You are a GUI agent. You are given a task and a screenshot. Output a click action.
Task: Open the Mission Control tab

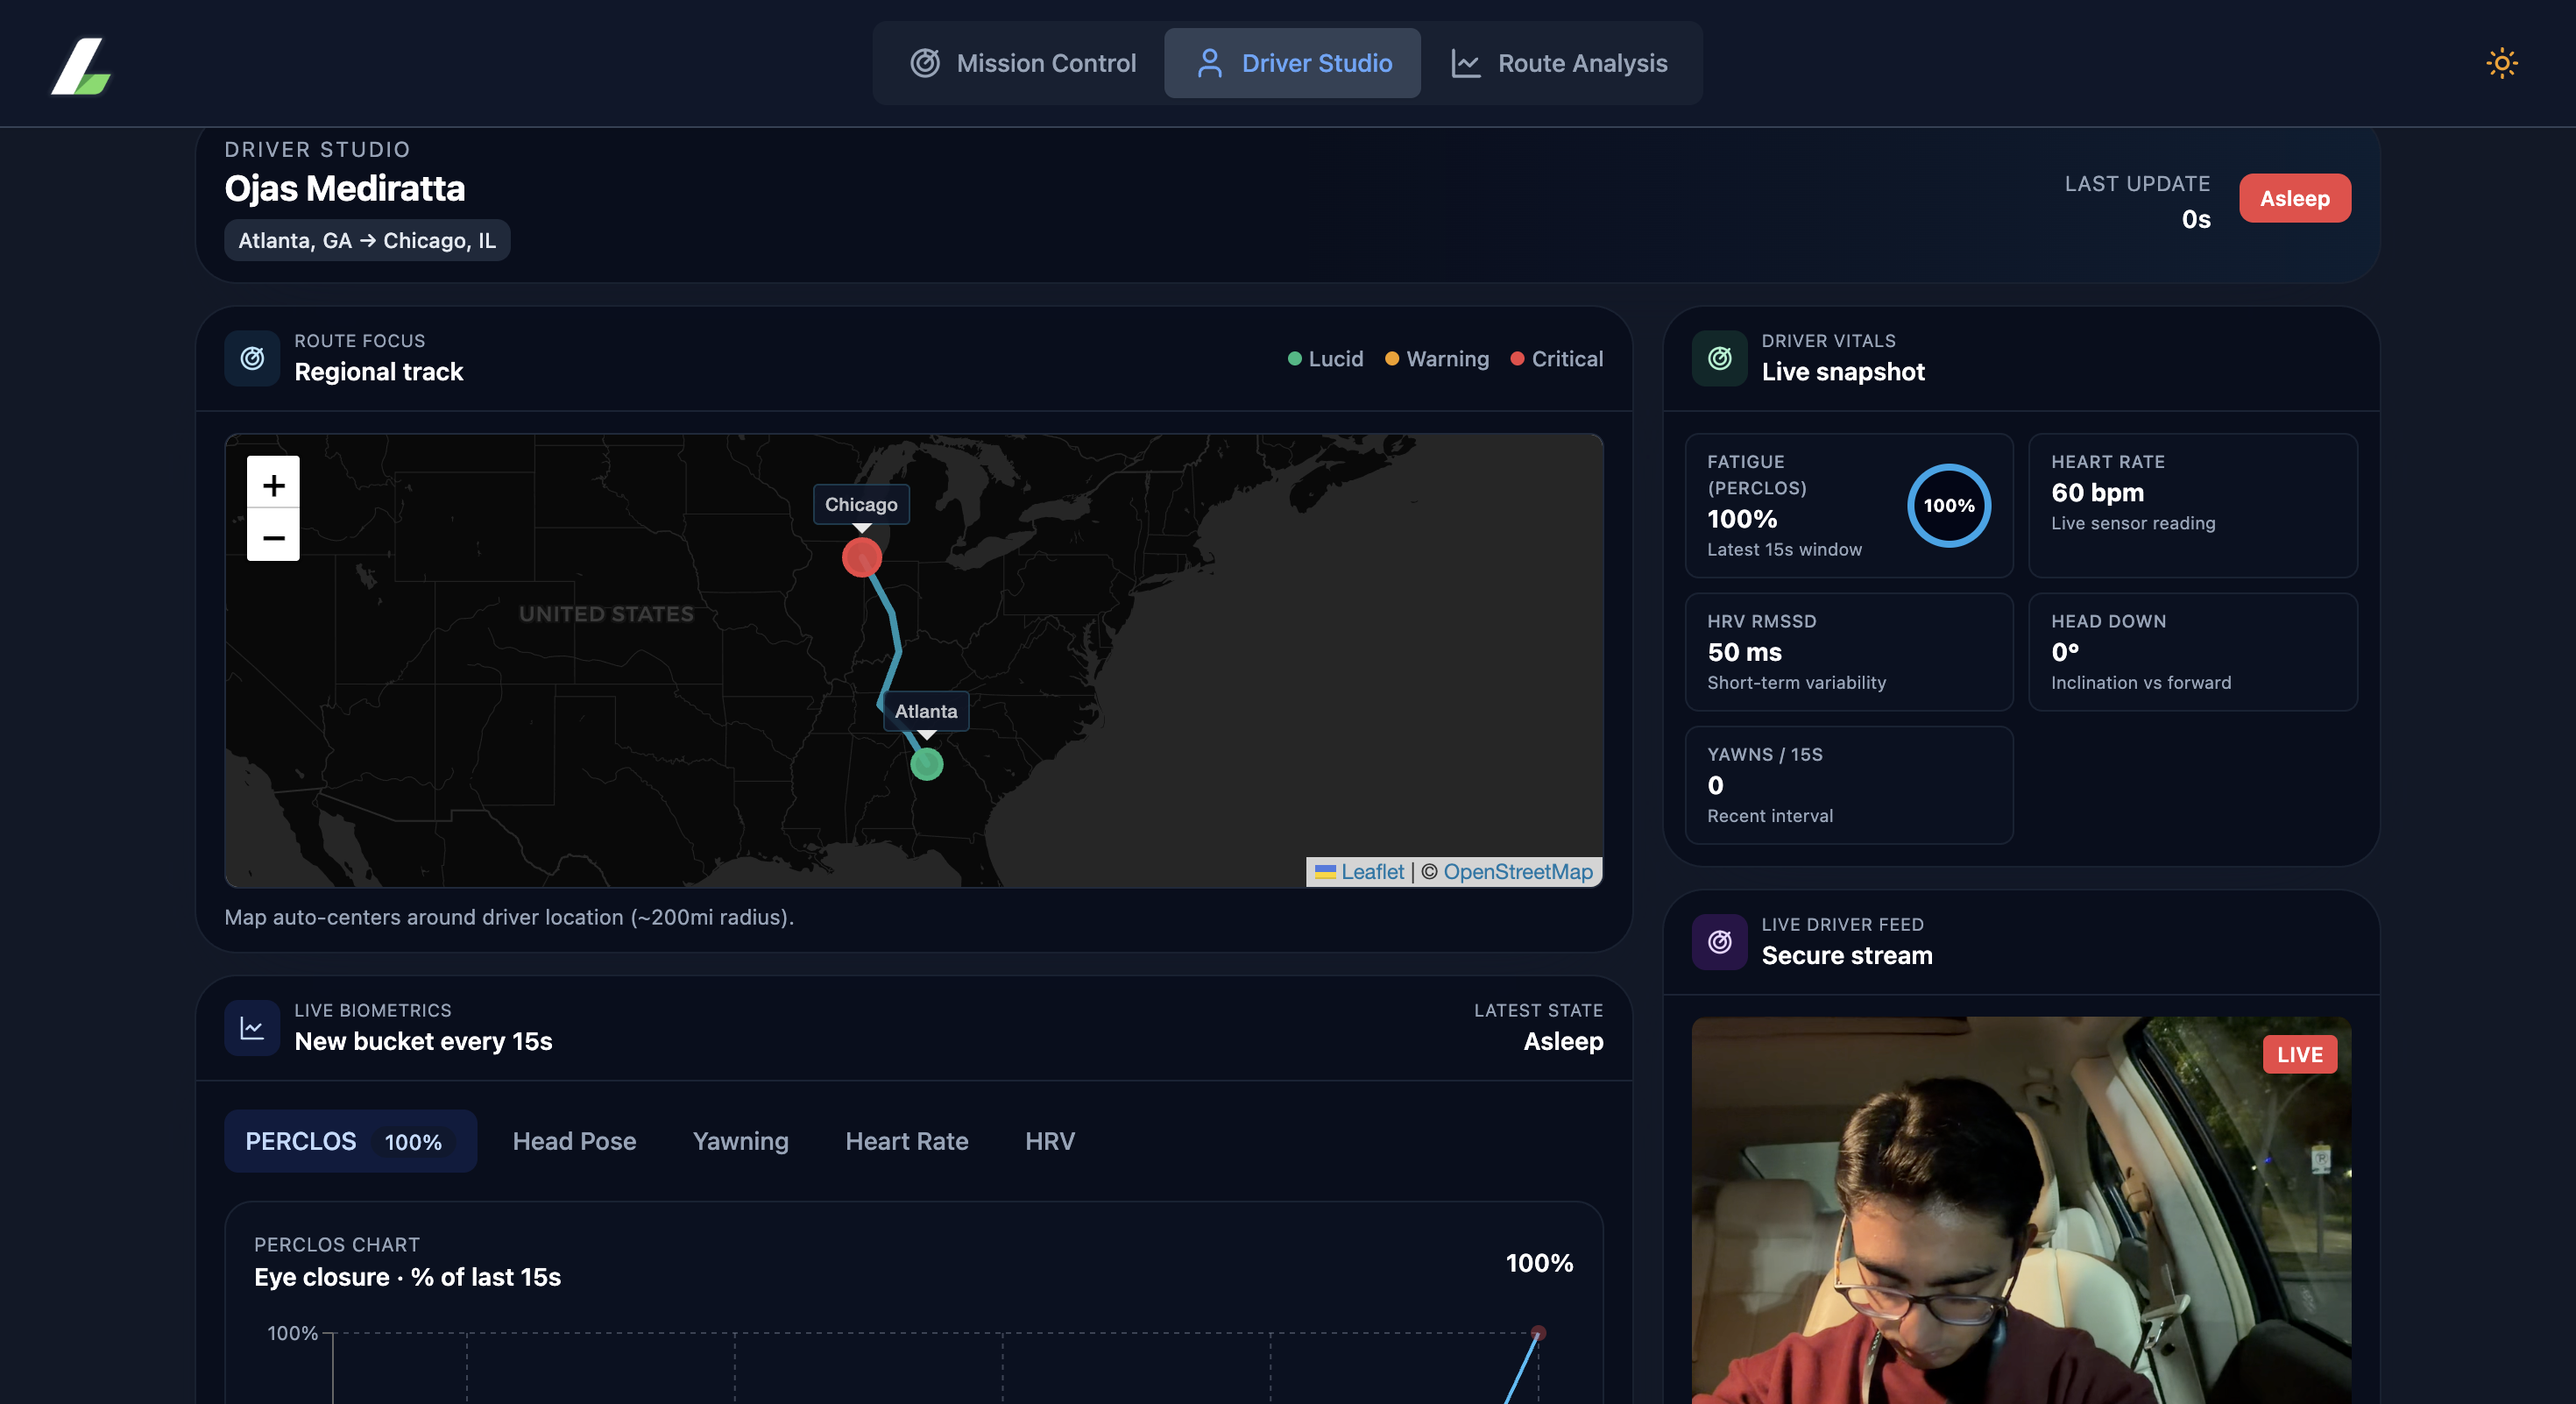pyautogui.click(x=1022, y=63)
